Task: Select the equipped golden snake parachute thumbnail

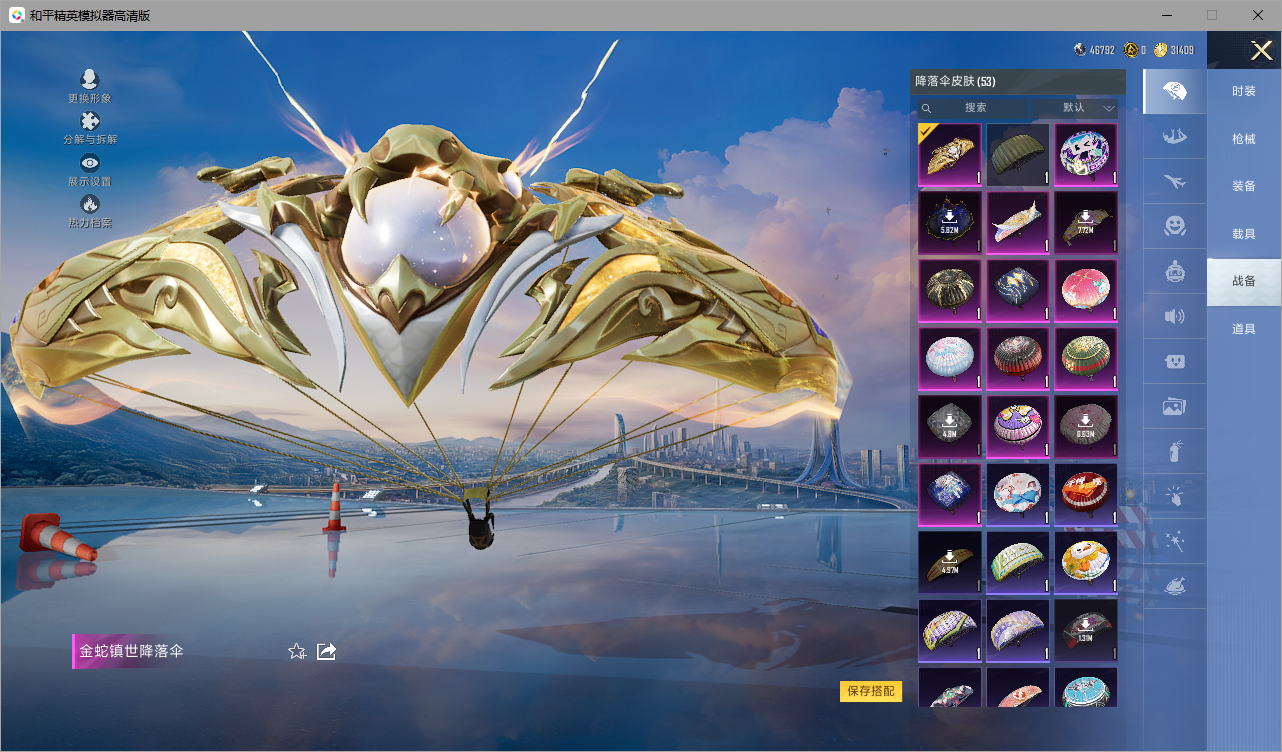Action: pos(950,154)
